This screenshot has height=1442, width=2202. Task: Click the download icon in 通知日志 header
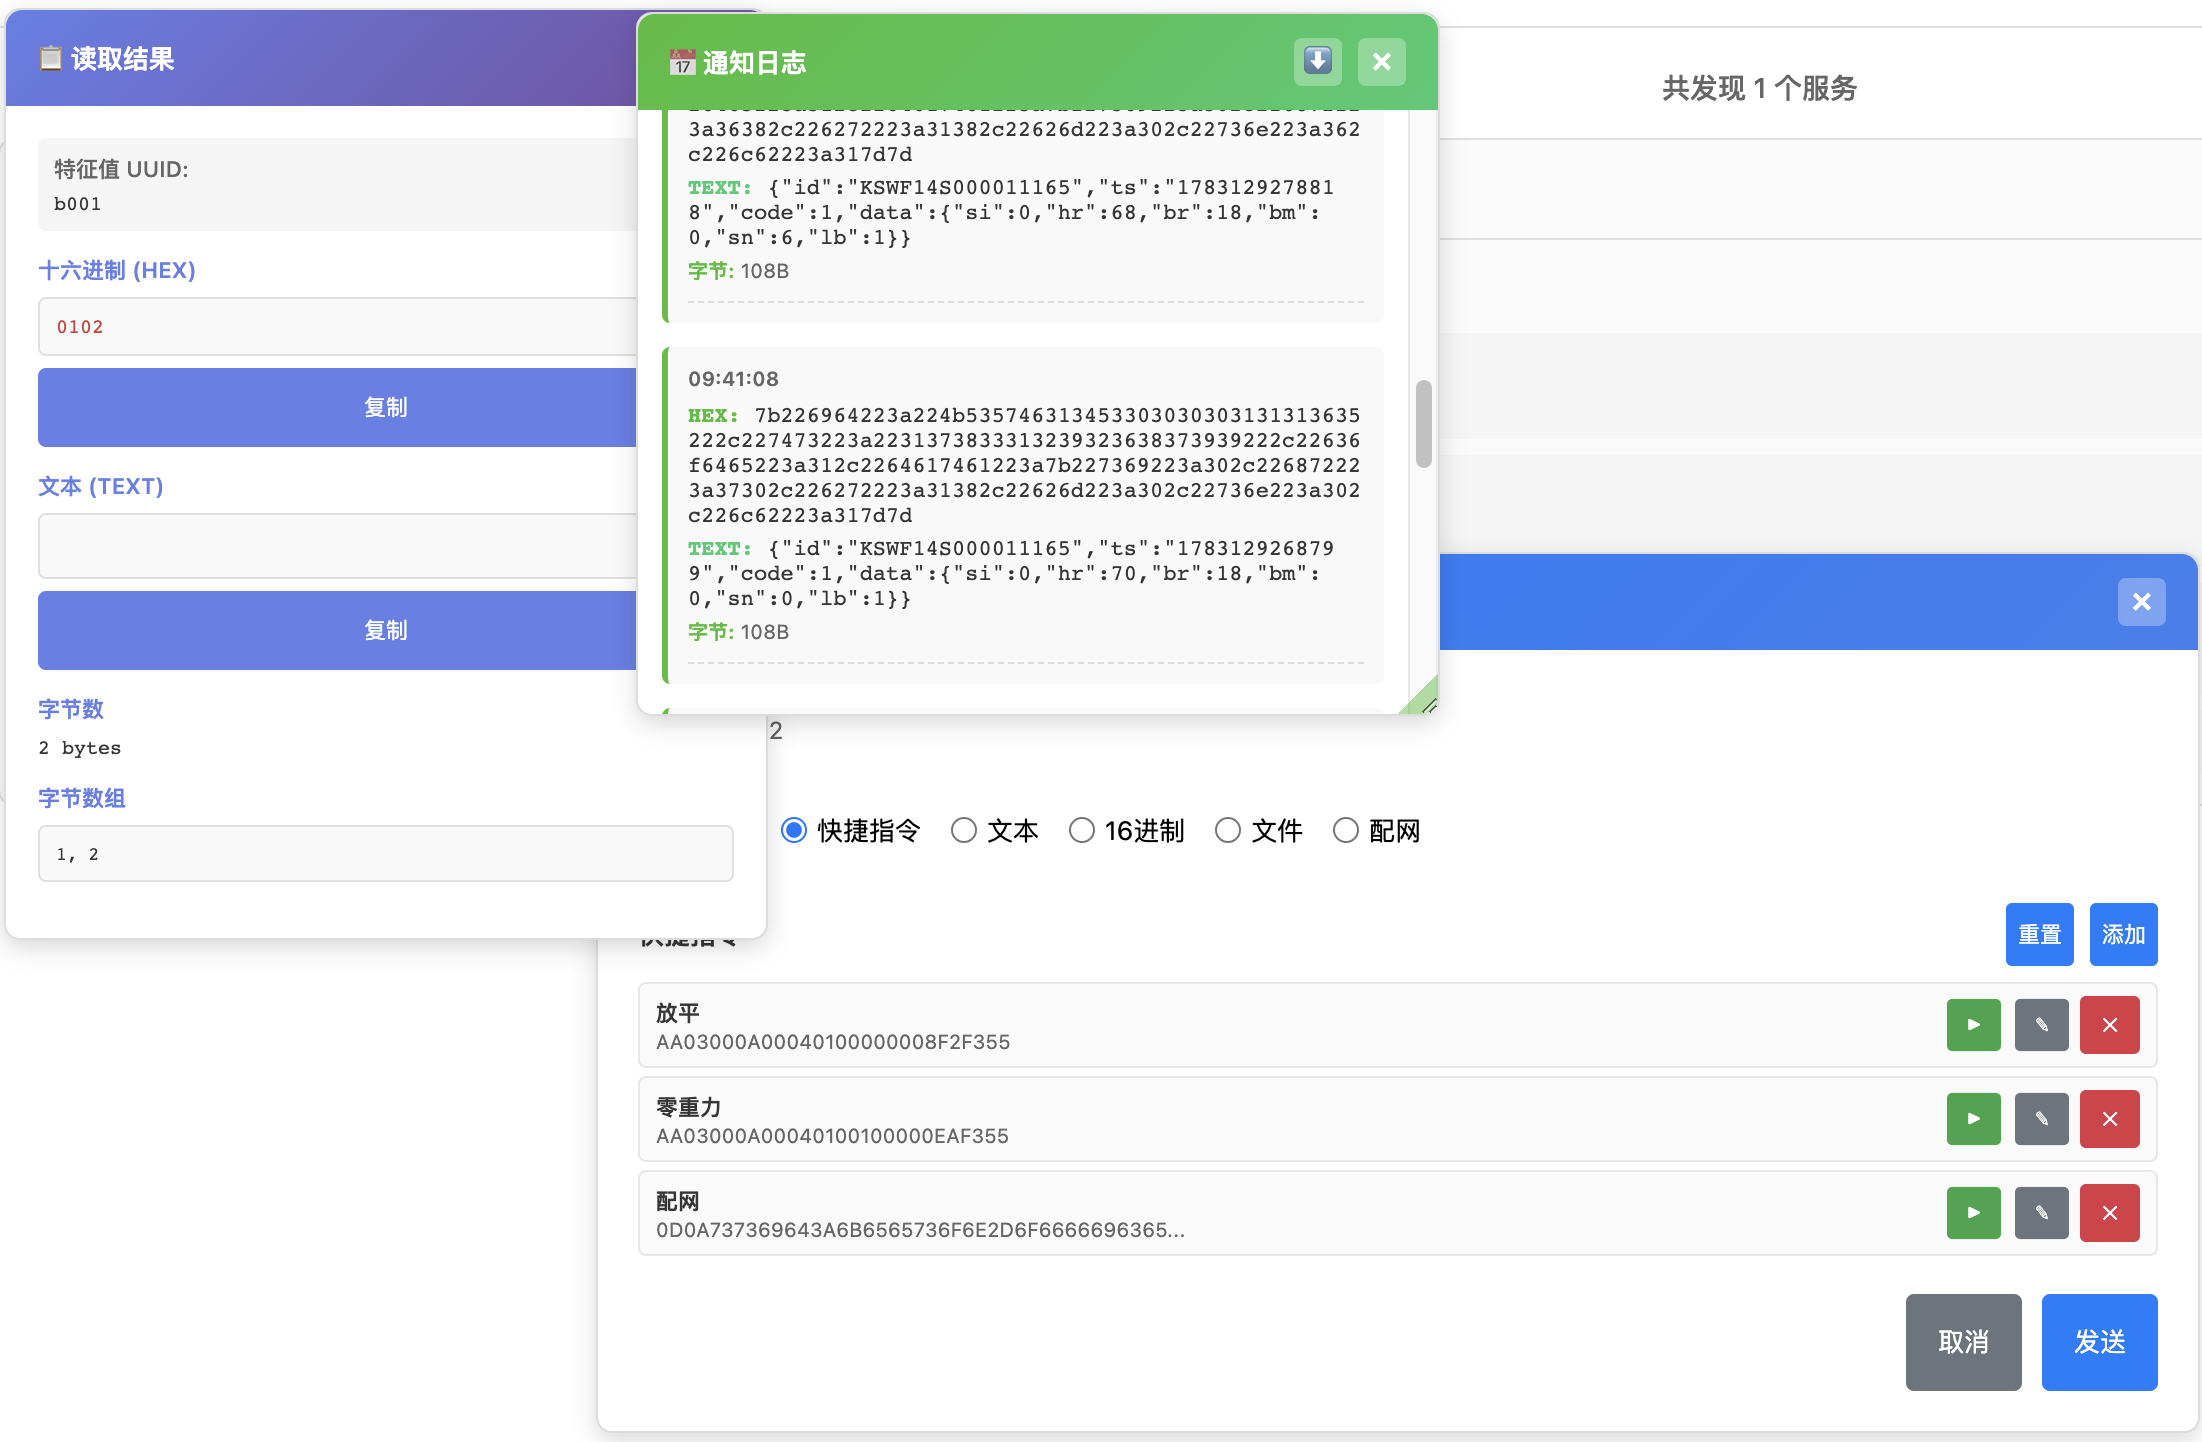click(1317, 62)
